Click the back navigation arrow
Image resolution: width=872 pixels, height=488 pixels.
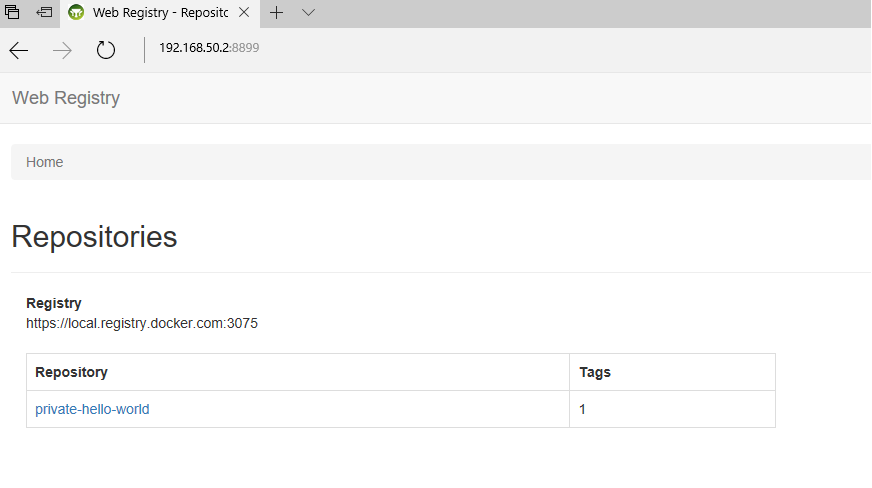[x=19, y=50]
